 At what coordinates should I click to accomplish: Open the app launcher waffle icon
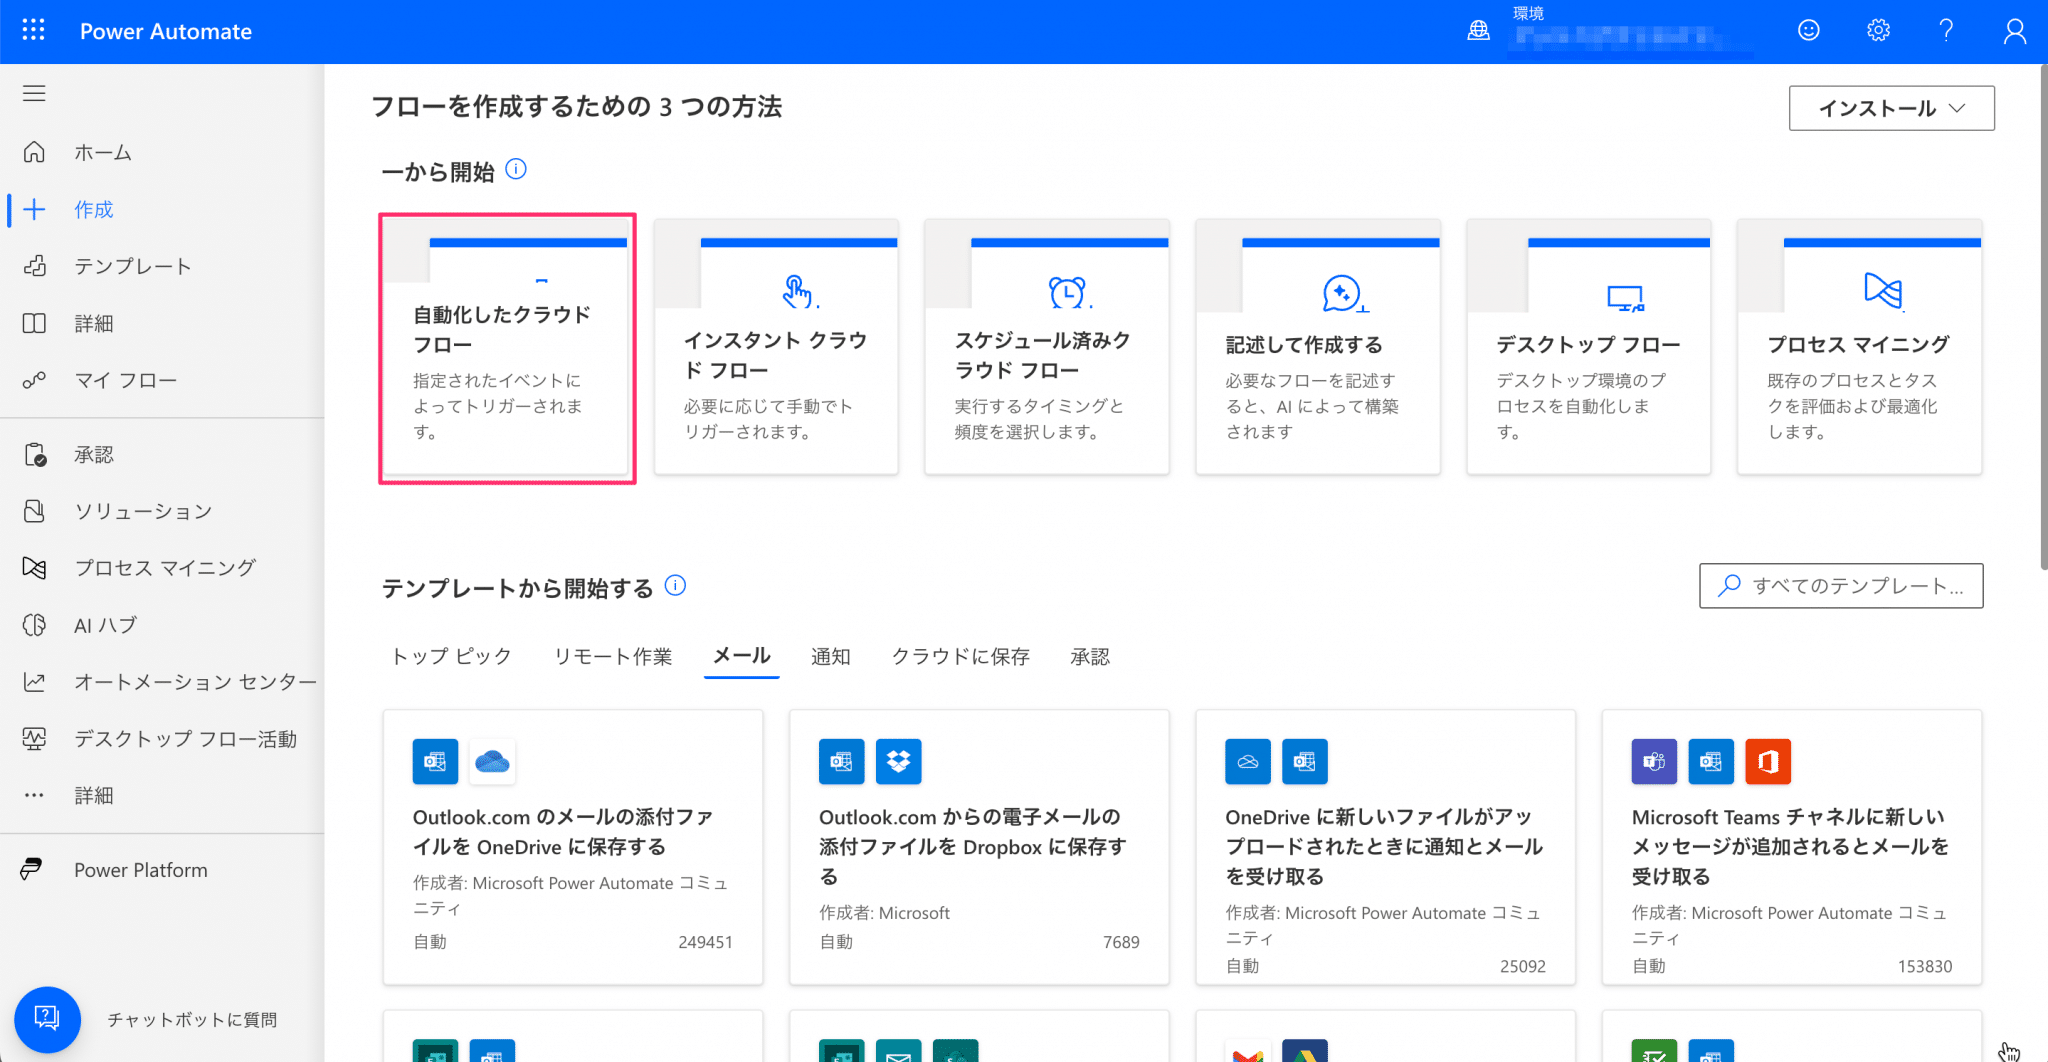(33, 30)
